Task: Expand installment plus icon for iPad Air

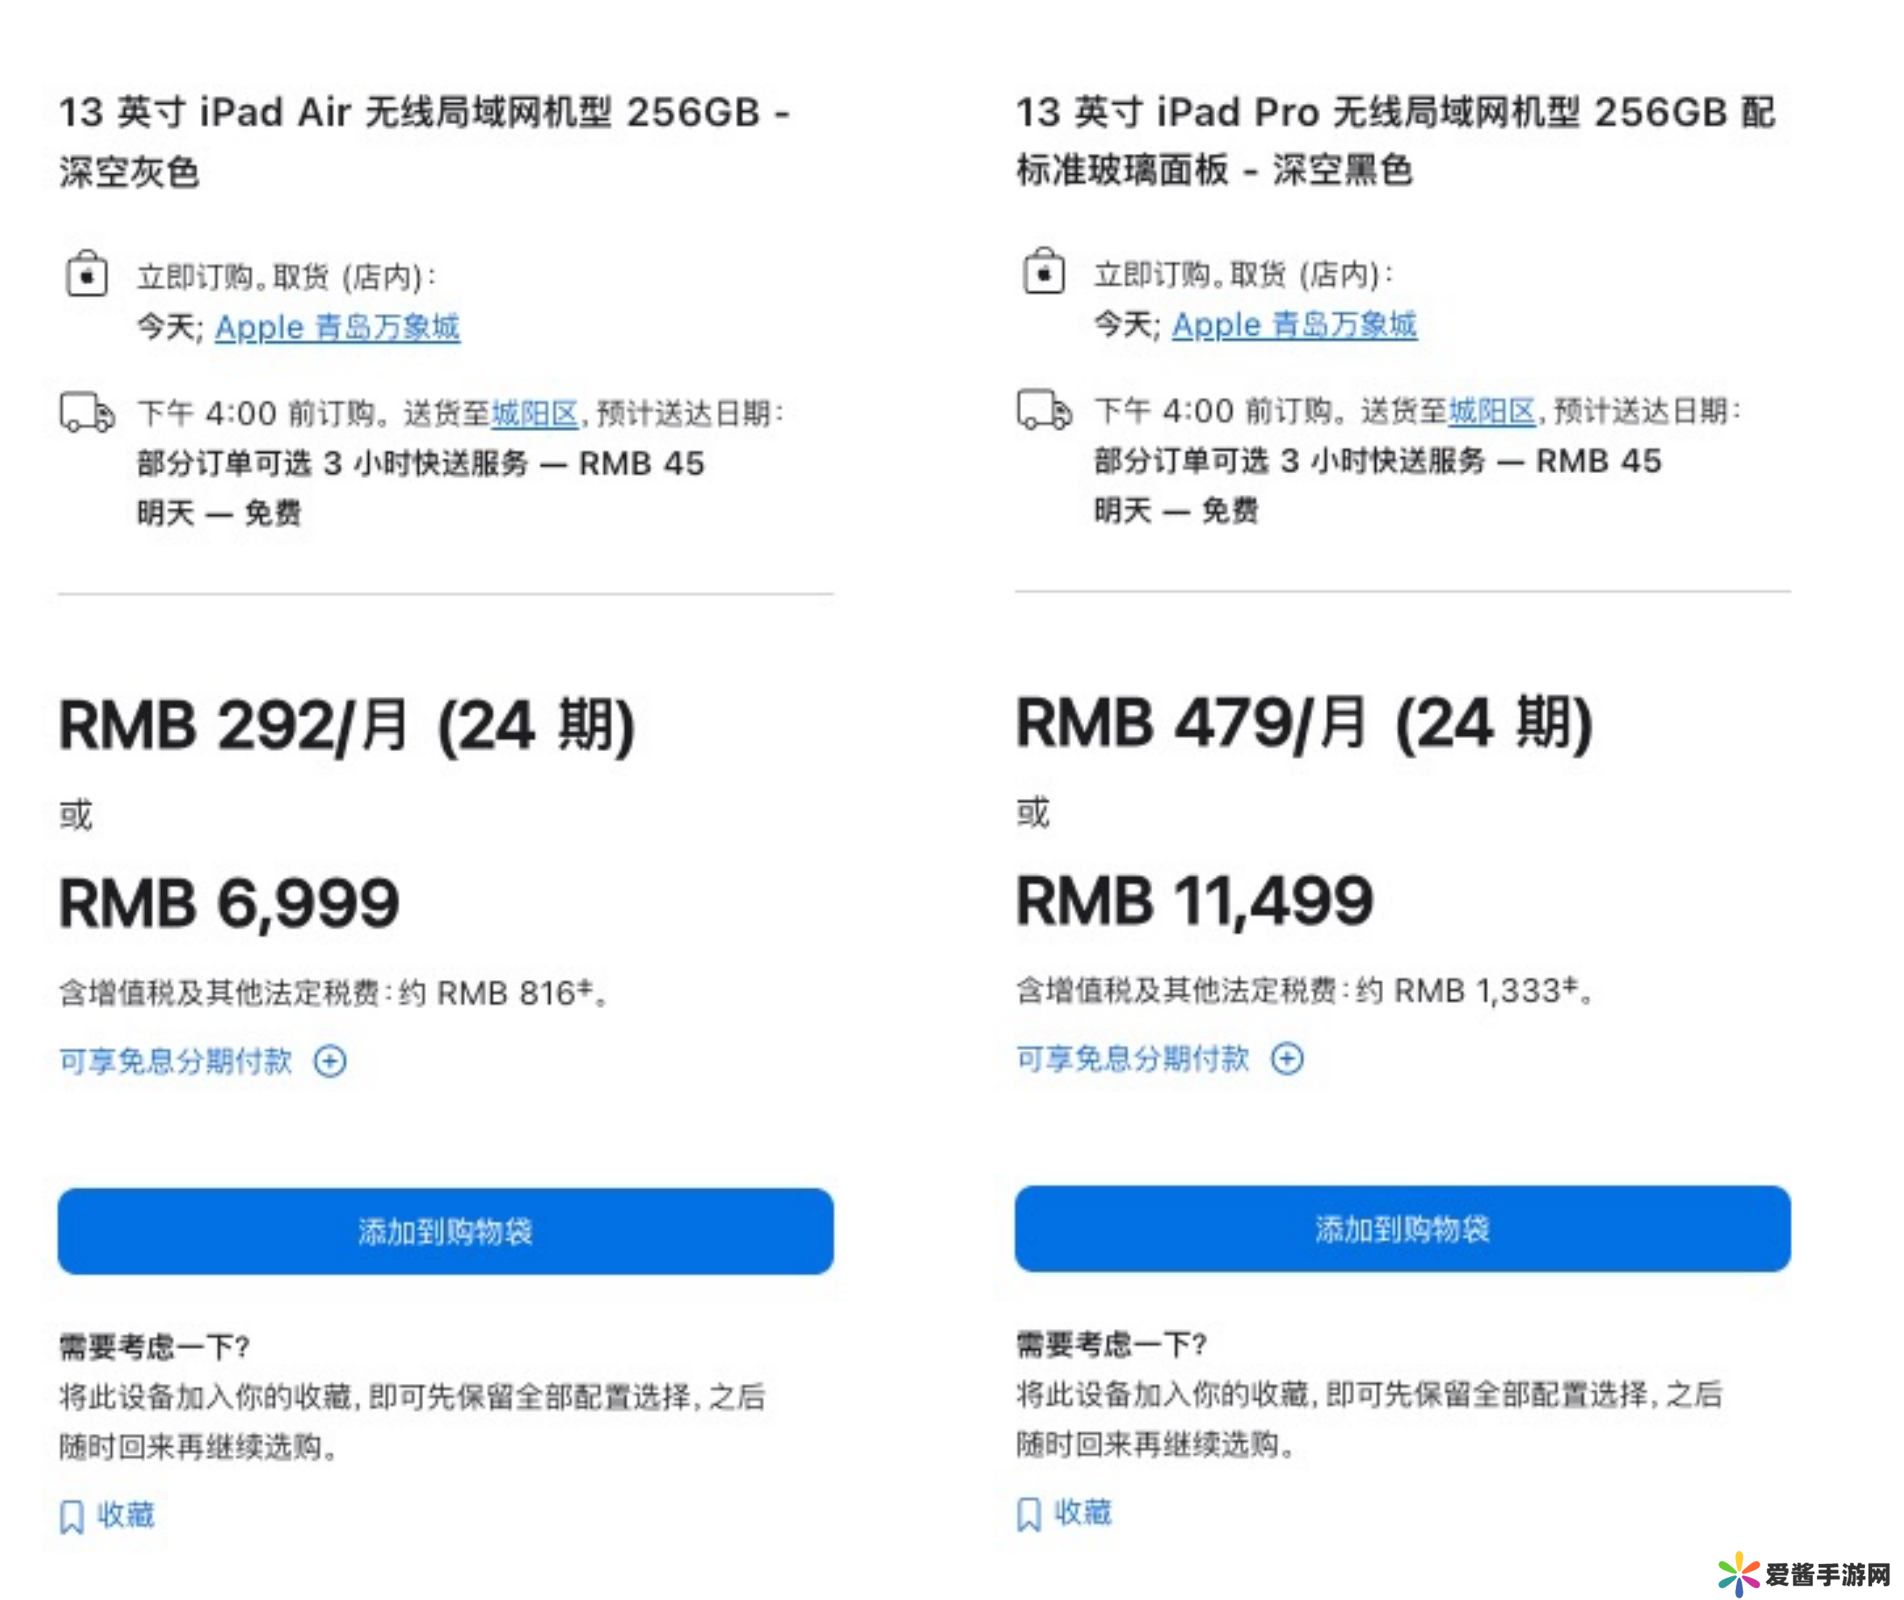Action: pos(330,1061)
